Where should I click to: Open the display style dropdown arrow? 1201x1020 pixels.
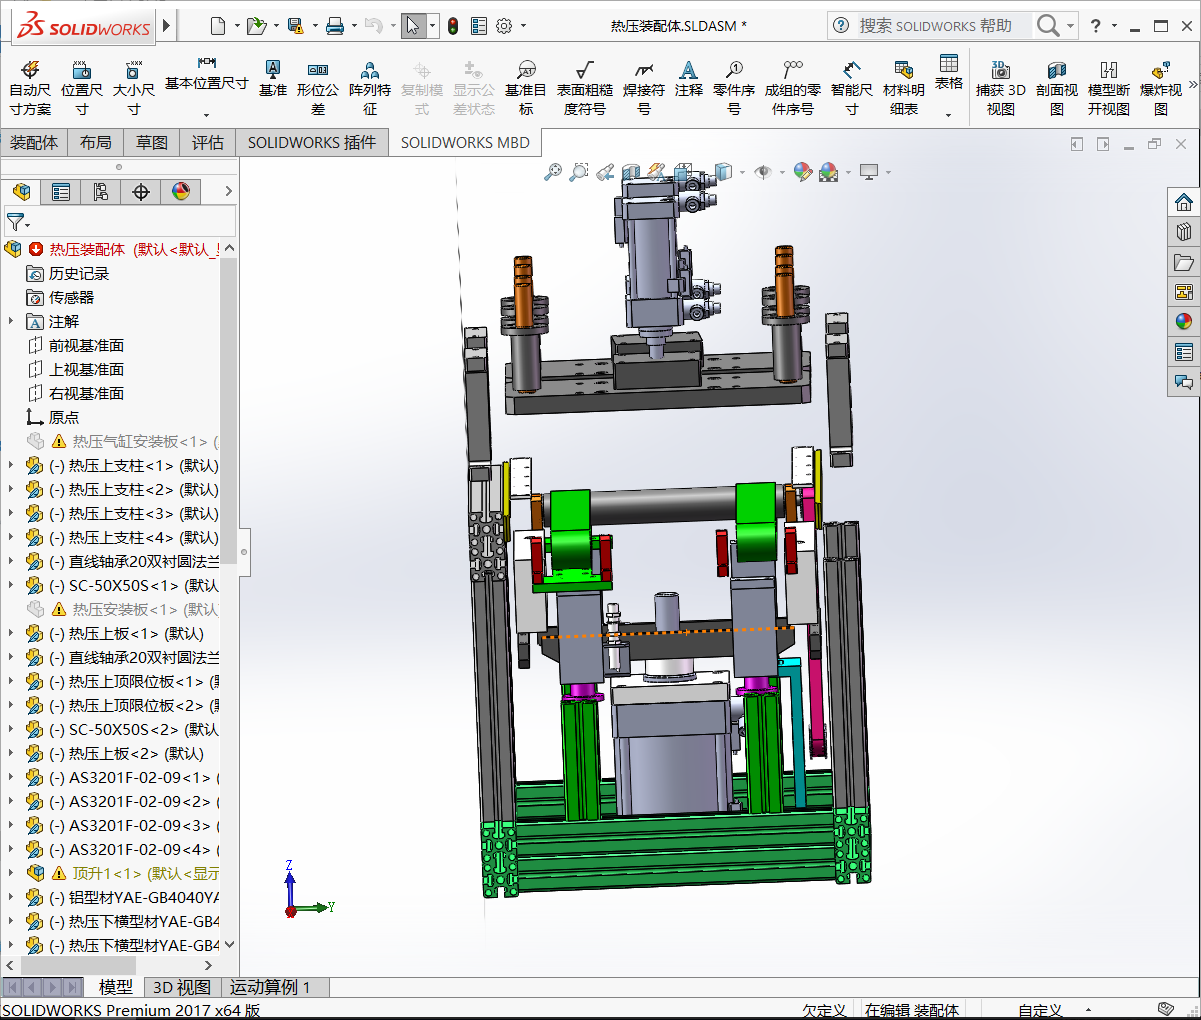742,172
